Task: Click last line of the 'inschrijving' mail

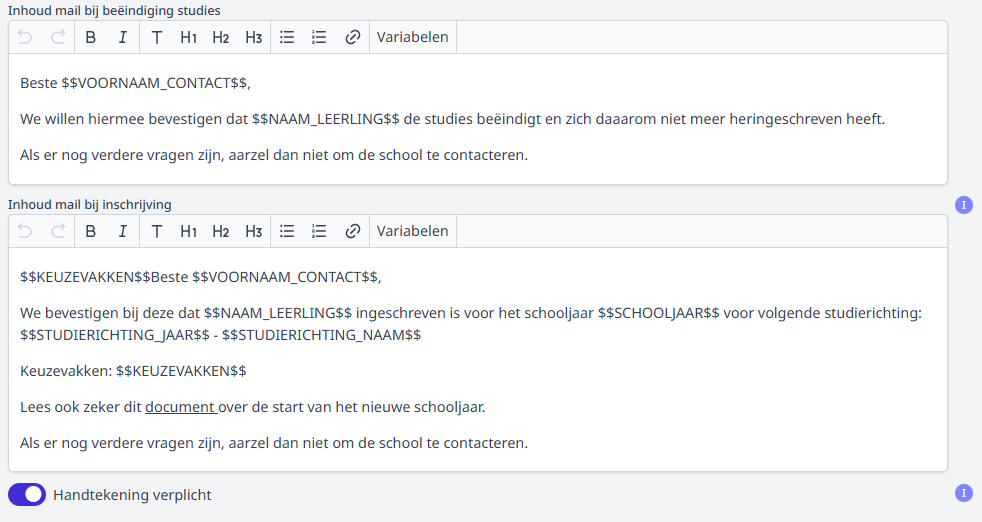Action: tap(274, 443)
